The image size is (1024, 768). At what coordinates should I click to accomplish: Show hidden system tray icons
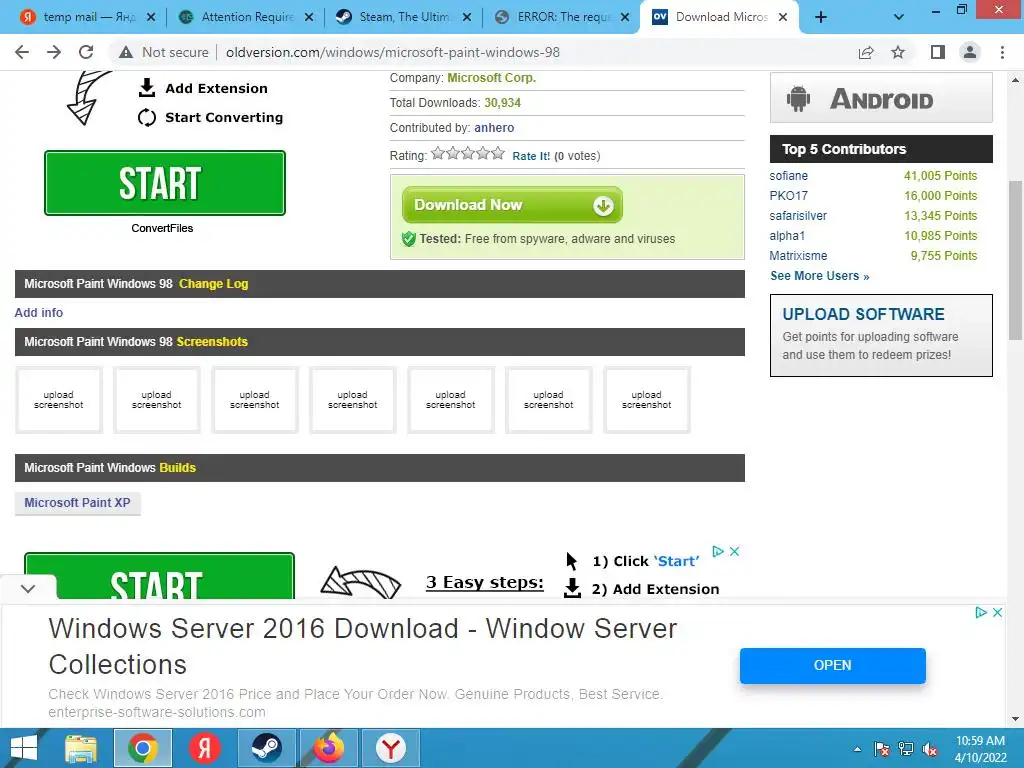tap(857, 749)
